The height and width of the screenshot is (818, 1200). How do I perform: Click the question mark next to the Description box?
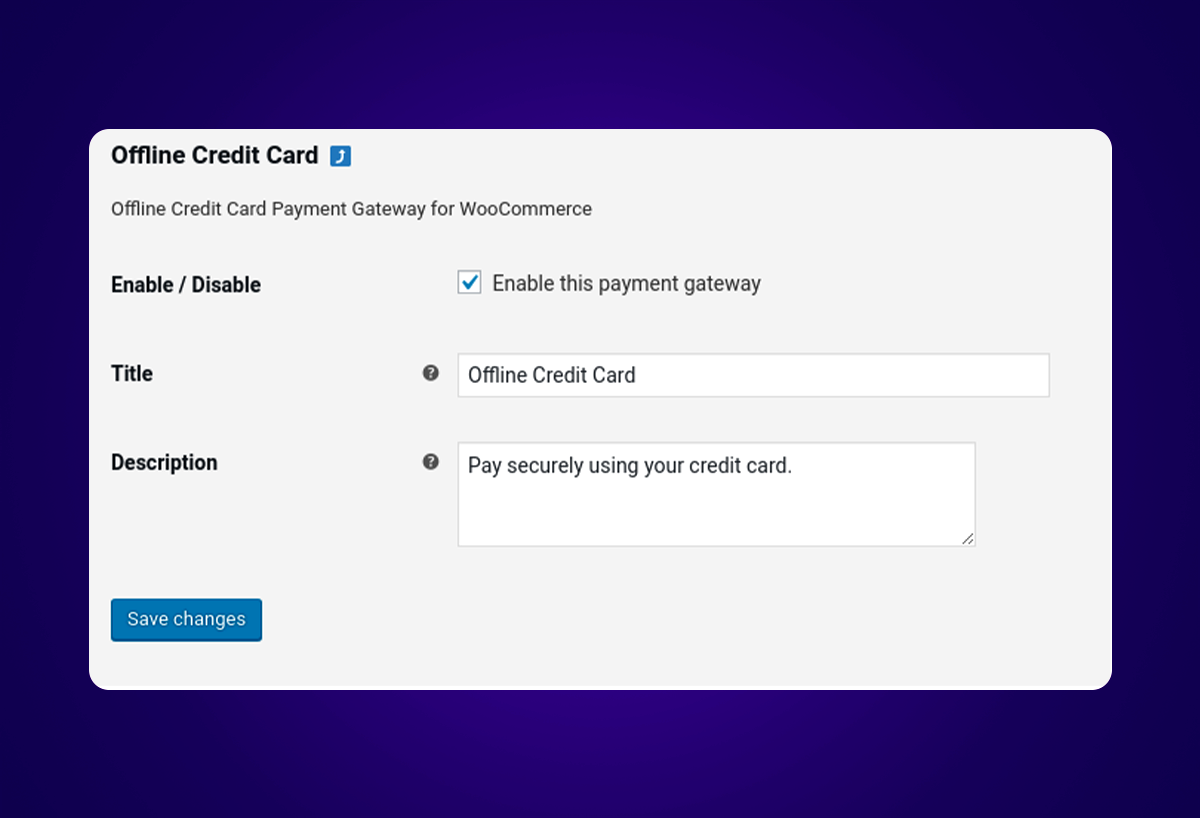point(430,462)
